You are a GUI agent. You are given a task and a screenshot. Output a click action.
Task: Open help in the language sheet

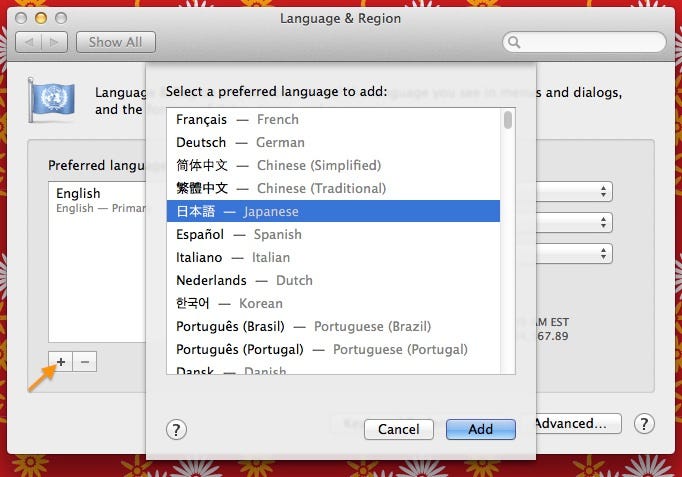(176, 430)
